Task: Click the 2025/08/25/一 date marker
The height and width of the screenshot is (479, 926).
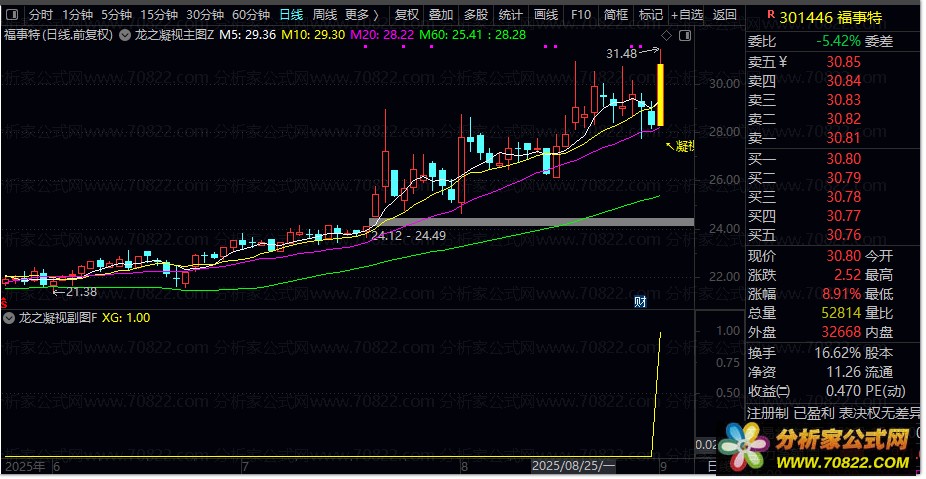Action: (x=574, y=467)
